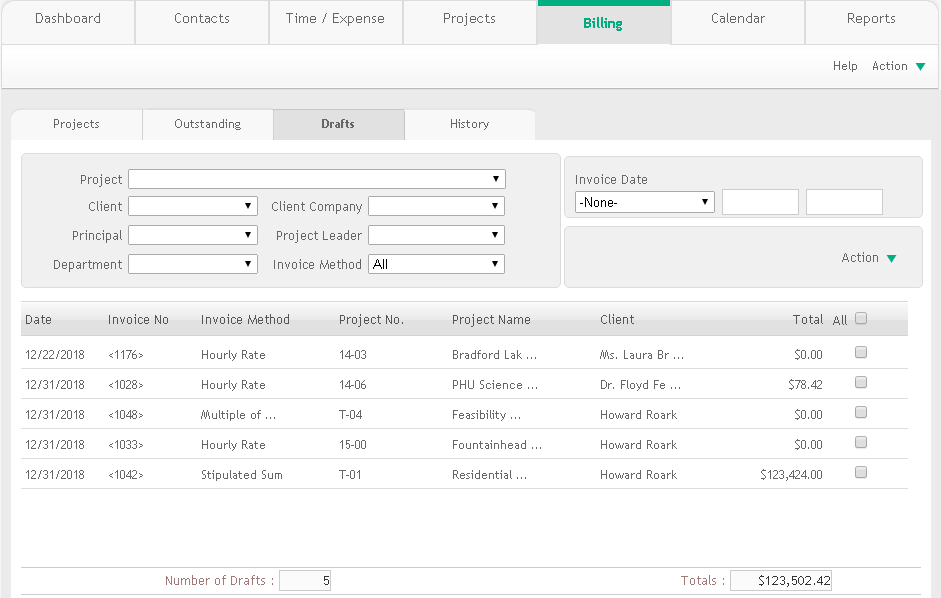941x598 pixels.
Task: Open the Invoice Method dropdown showing All
Action: 435,263
